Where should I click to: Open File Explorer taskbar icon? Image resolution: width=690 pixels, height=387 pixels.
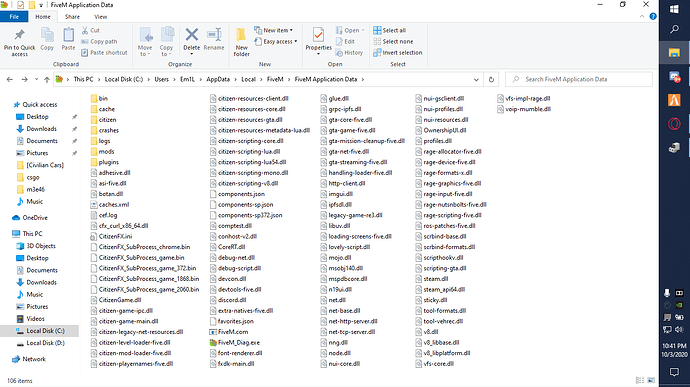(674, 53)
